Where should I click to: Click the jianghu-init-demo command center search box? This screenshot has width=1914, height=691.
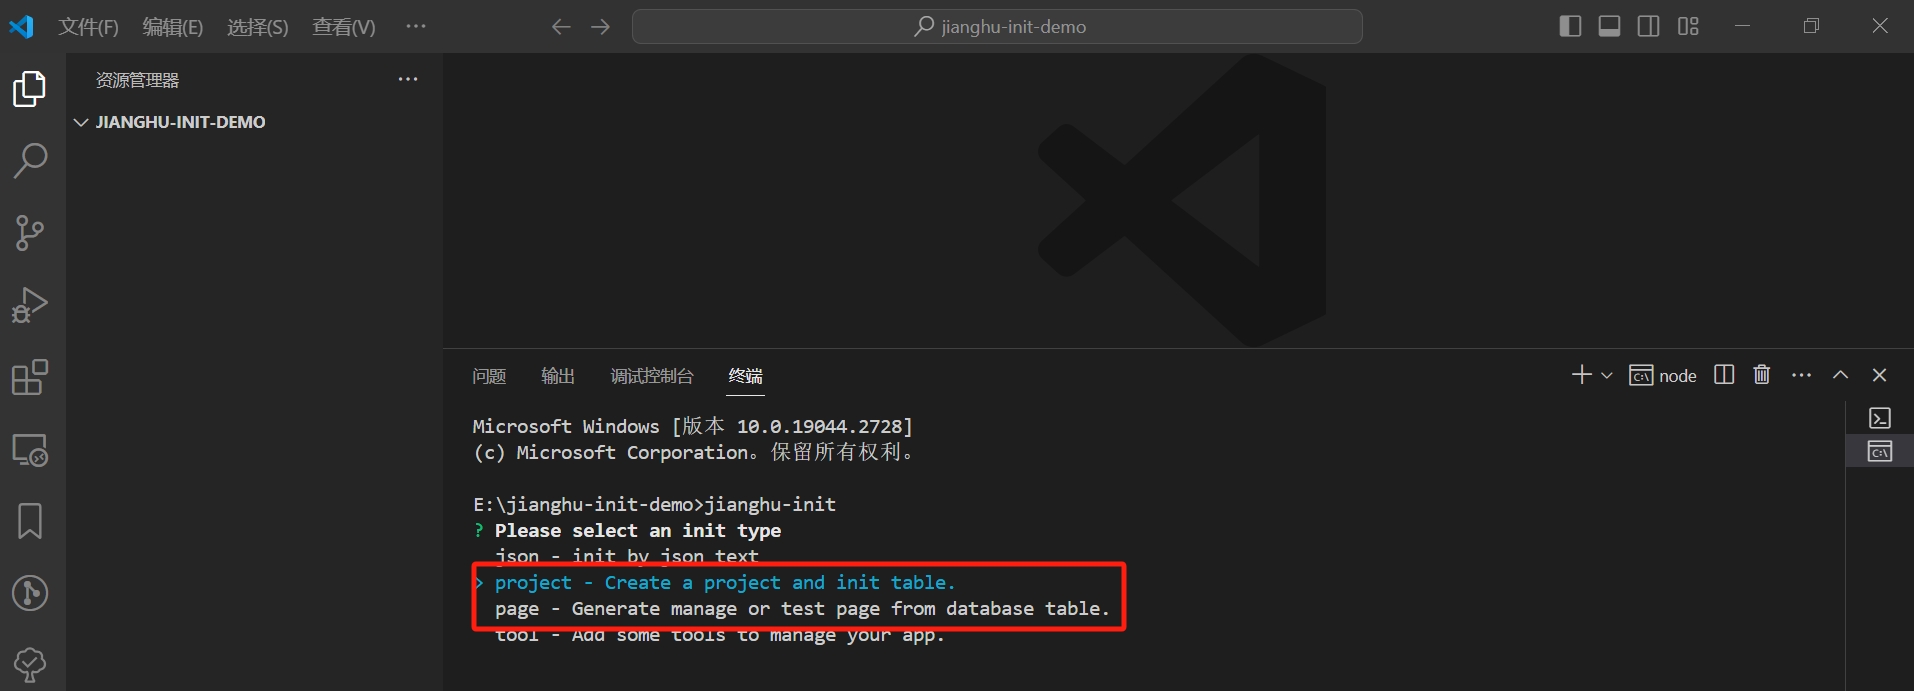pyautogui.click(x=997, y=27)
